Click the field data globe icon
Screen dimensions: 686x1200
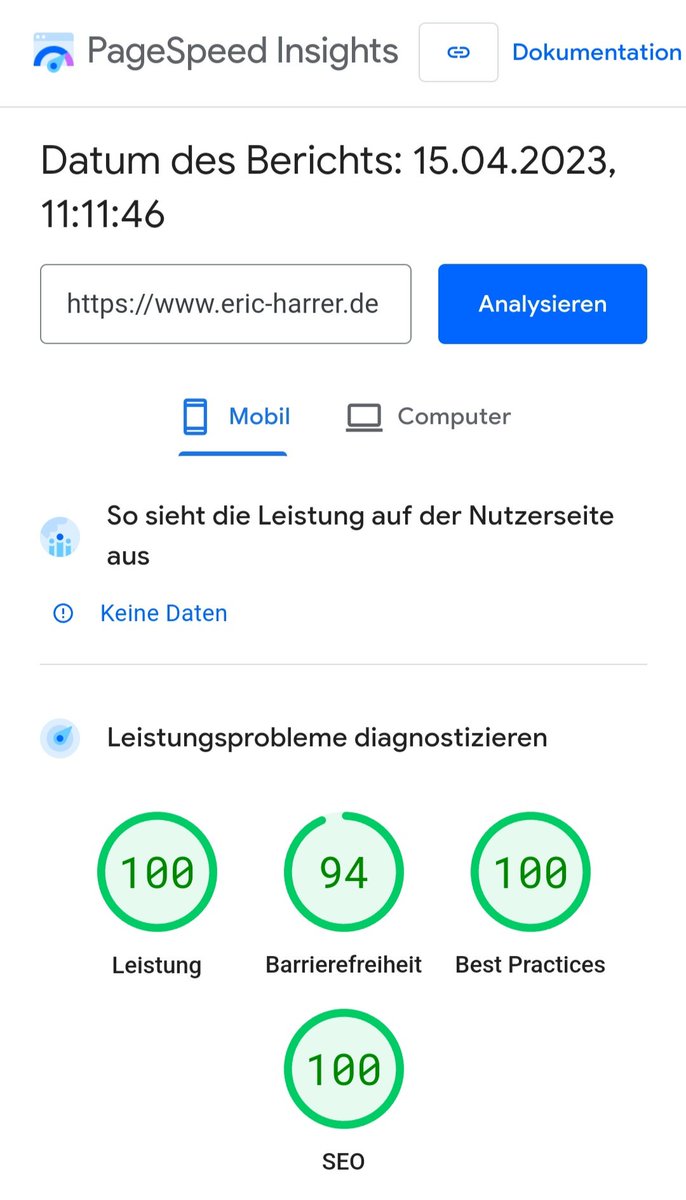60,537
